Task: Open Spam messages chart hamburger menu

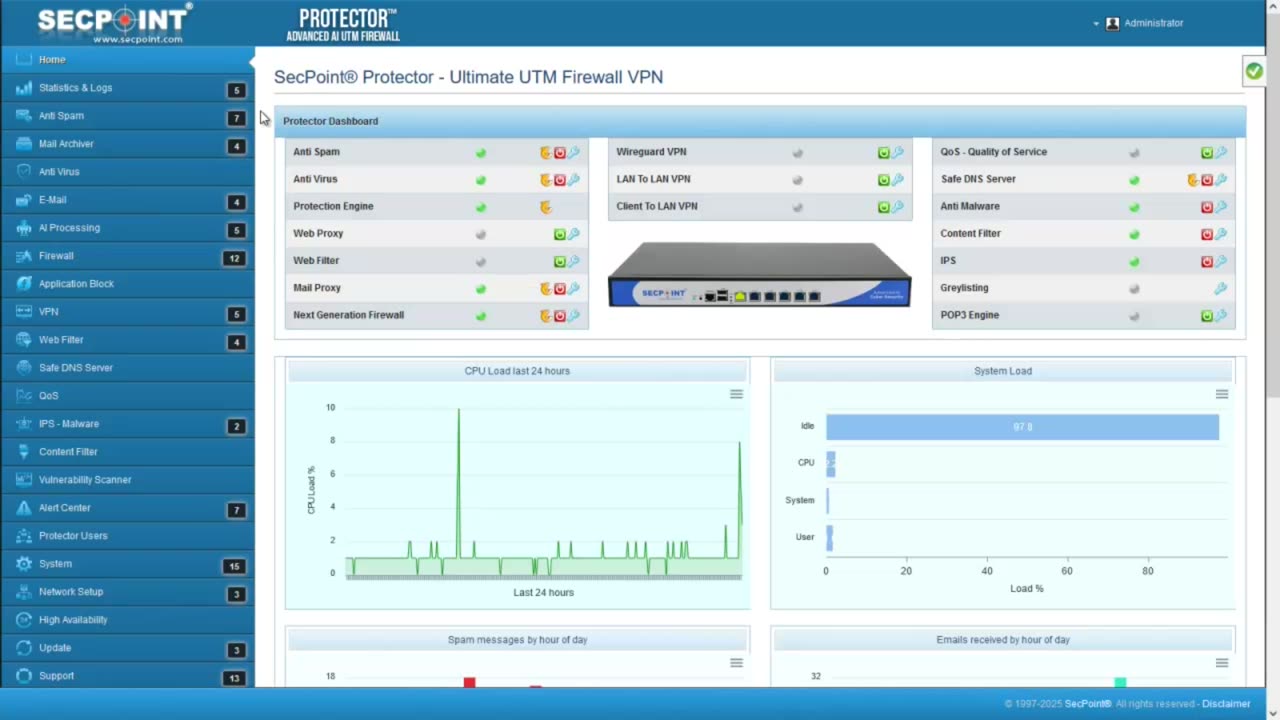Action: 736,663
